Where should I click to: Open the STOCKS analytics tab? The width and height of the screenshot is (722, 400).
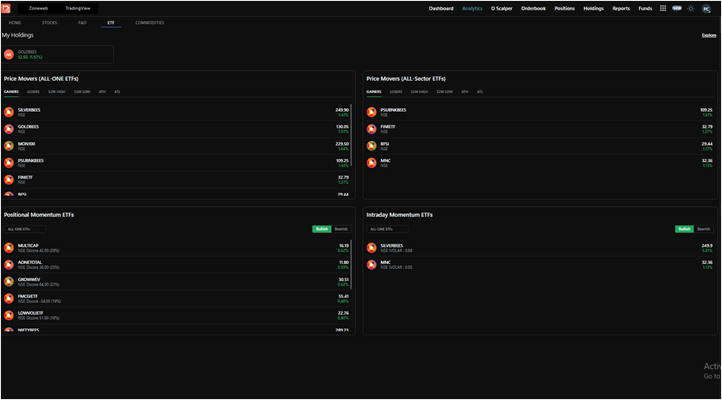click(50, 23)
